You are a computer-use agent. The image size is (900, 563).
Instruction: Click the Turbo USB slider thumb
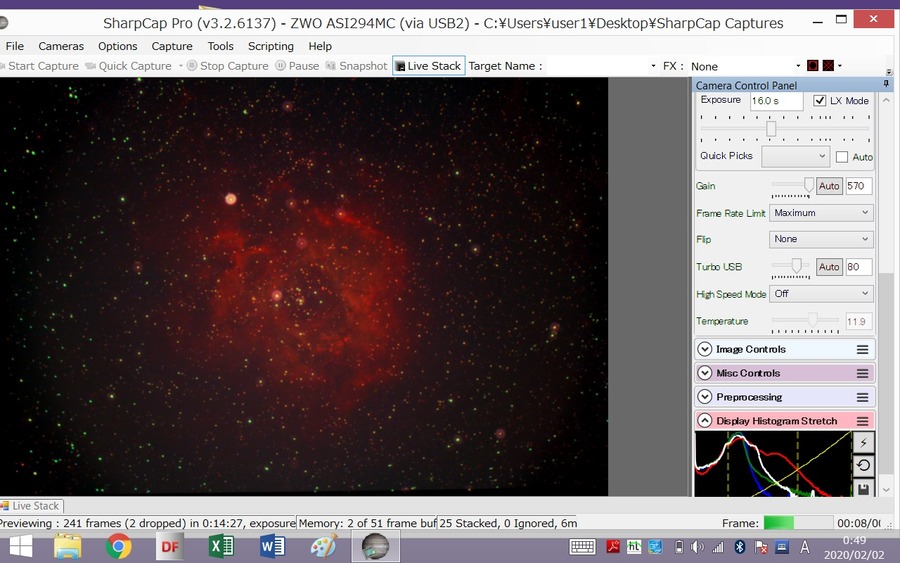[796, 265]
